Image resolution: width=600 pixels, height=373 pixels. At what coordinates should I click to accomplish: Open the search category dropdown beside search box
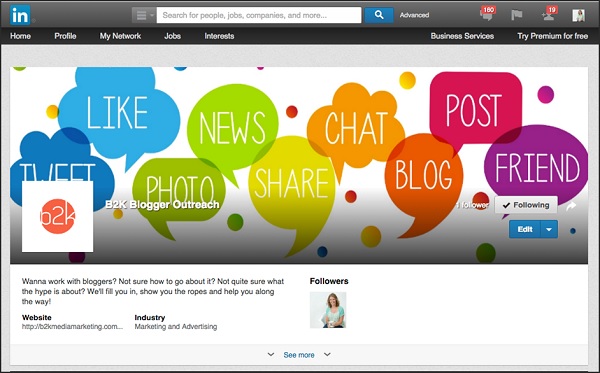click(144, 15)
